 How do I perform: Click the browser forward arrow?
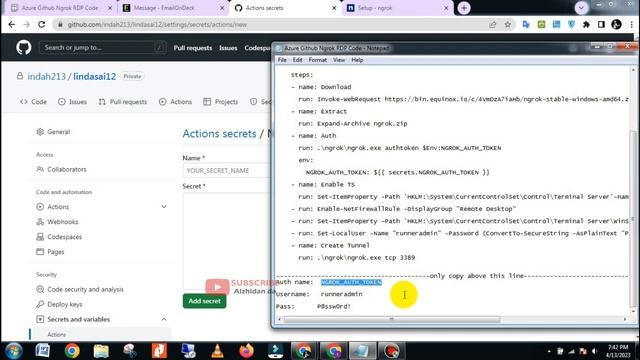click(27, 24)
